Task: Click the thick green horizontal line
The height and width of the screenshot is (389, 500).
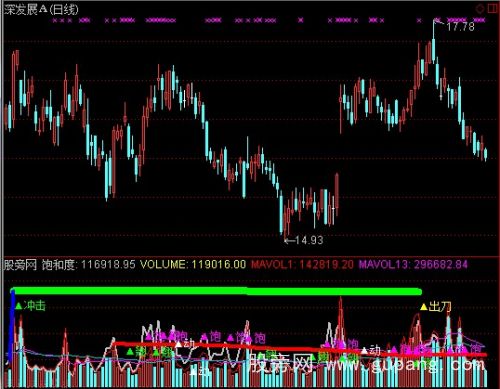Action: point(217,292)
